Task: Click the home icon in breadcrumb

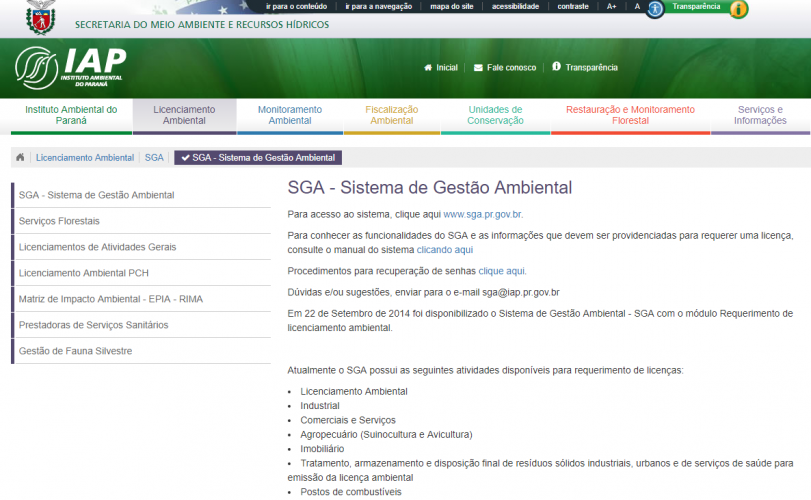Action: coord(20,158)
